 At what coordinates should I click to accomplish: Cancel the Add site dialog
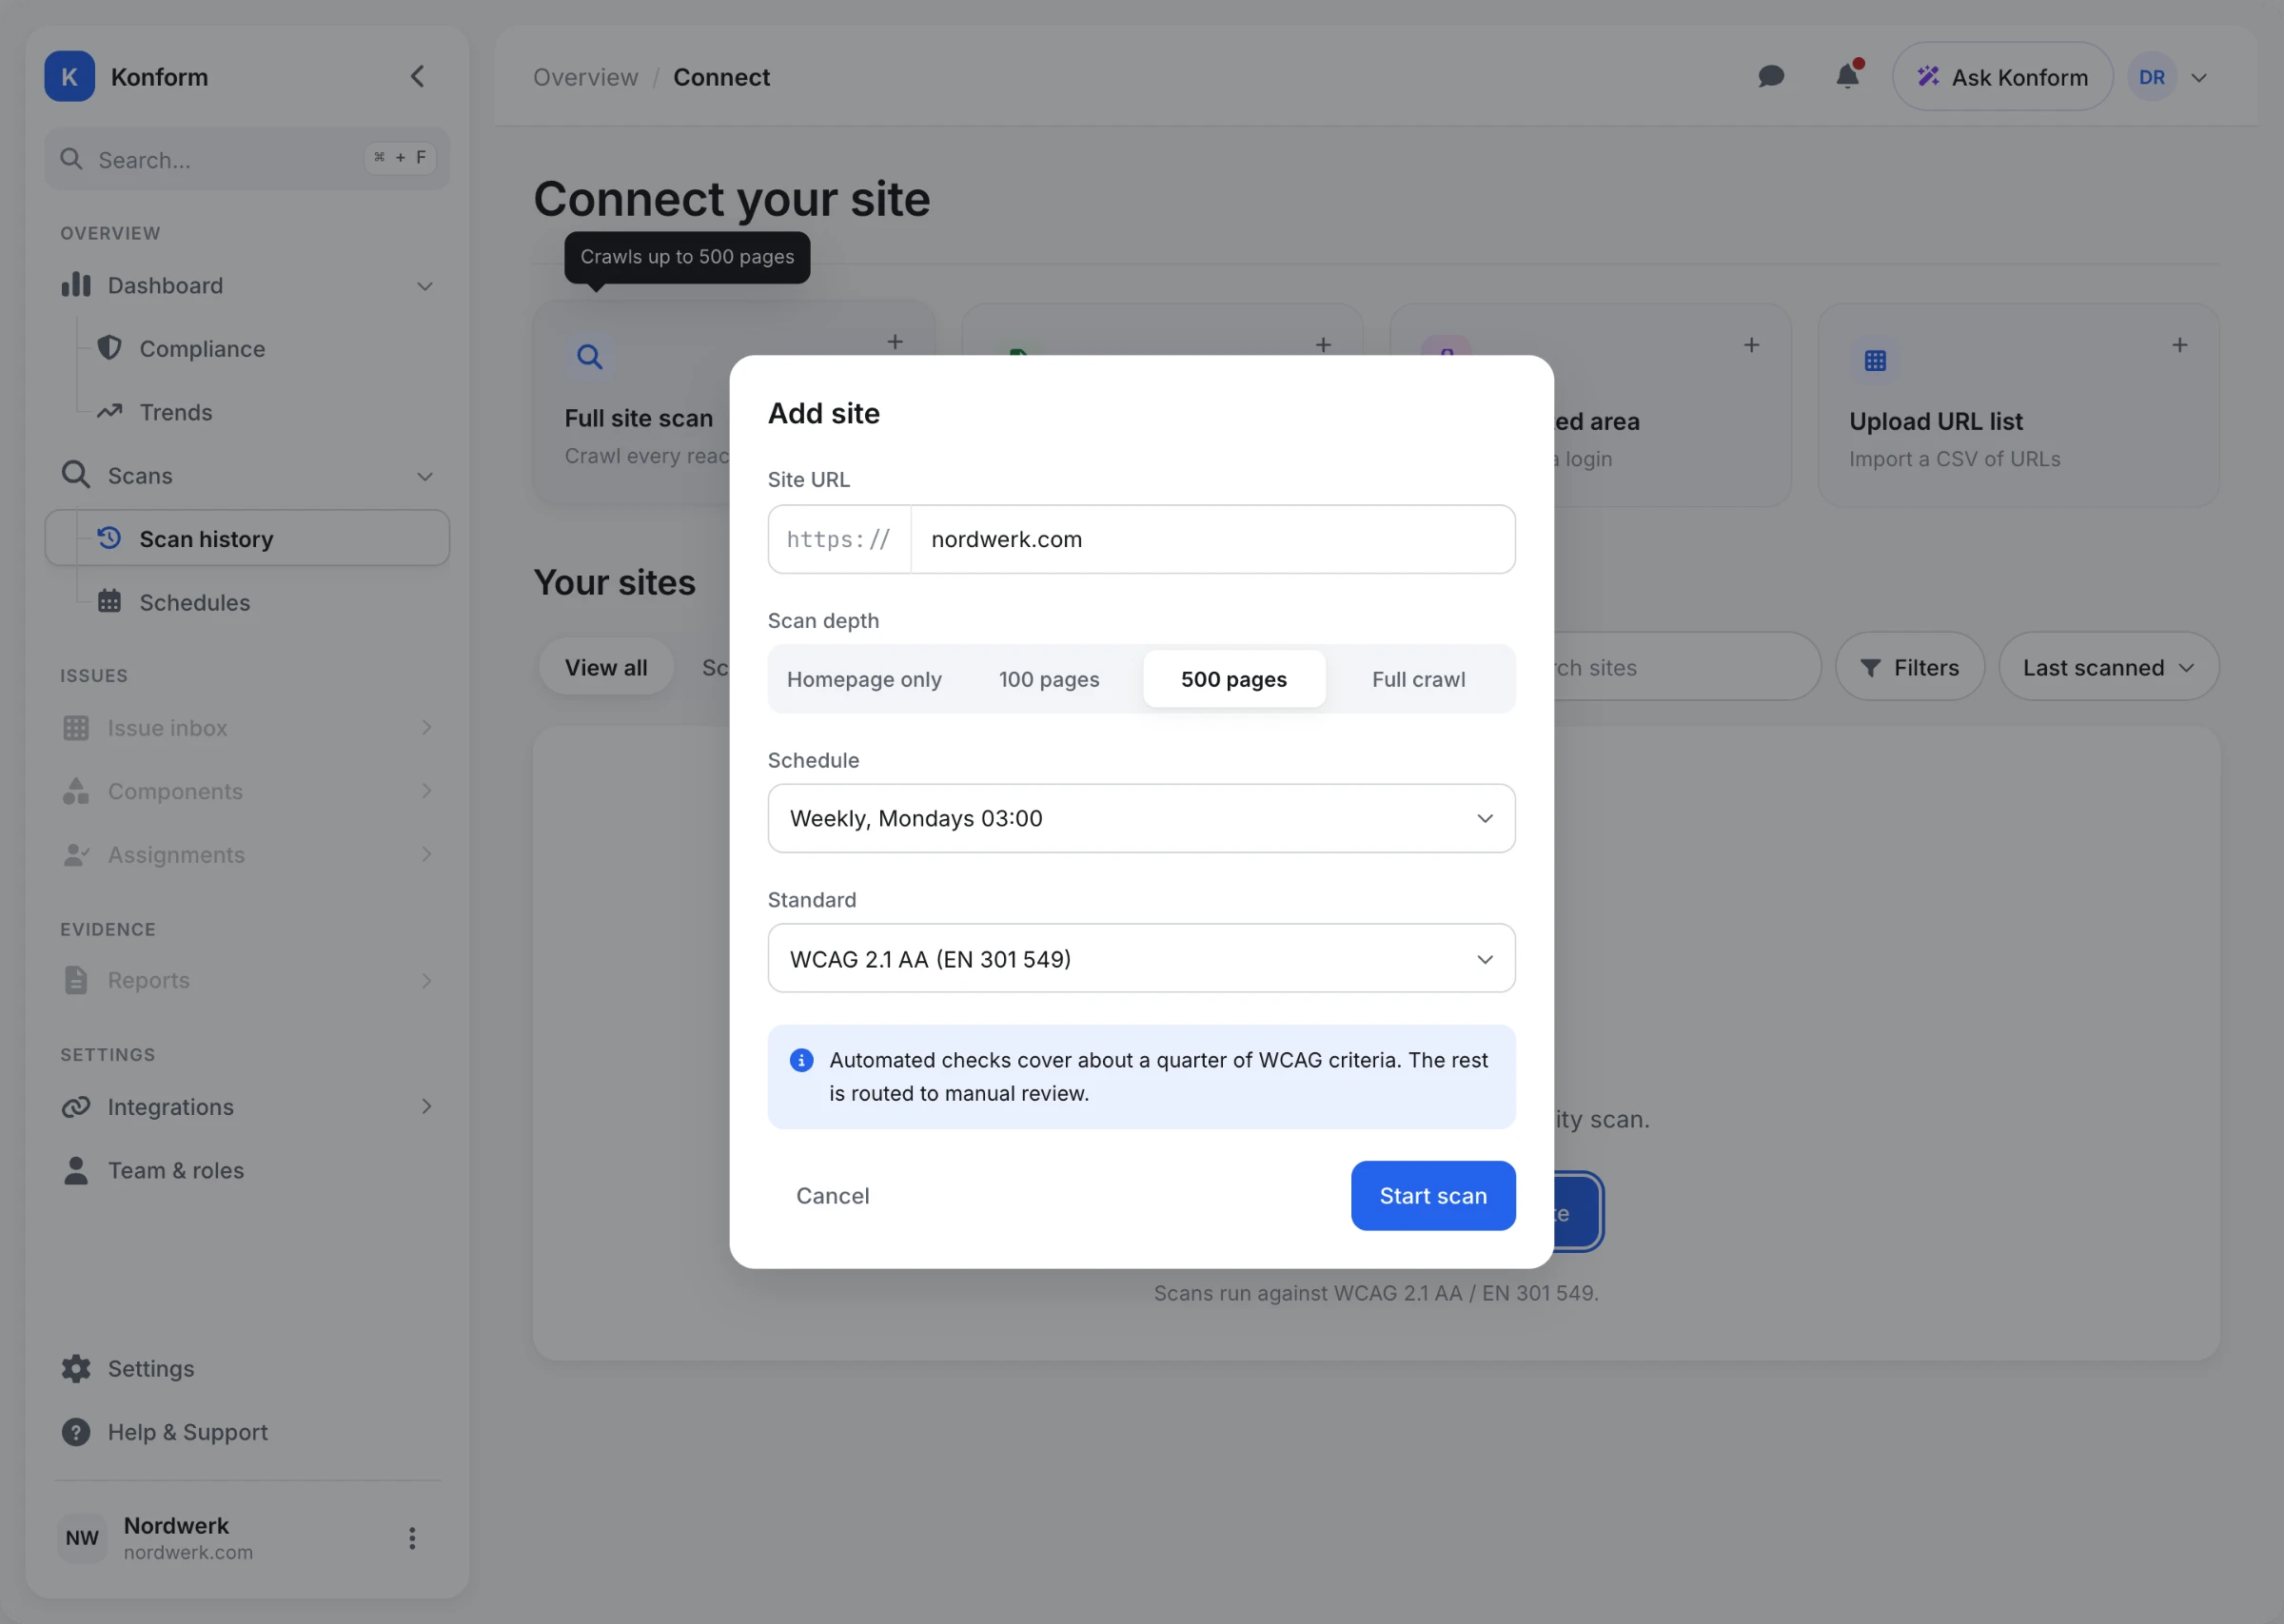pos(832,1196)
